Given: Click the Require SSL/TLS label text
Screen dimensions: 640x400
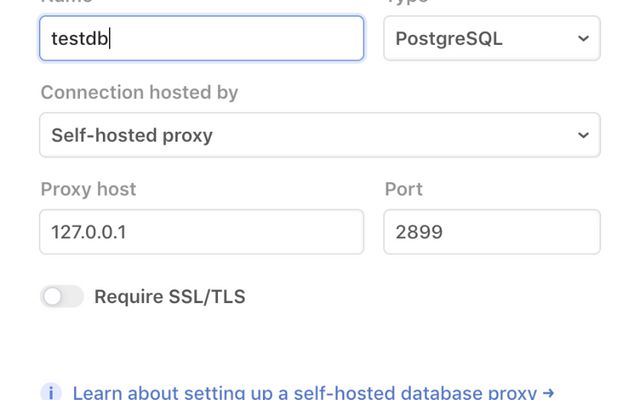Looking at the screenshot, I should click(x=169, y=296).
